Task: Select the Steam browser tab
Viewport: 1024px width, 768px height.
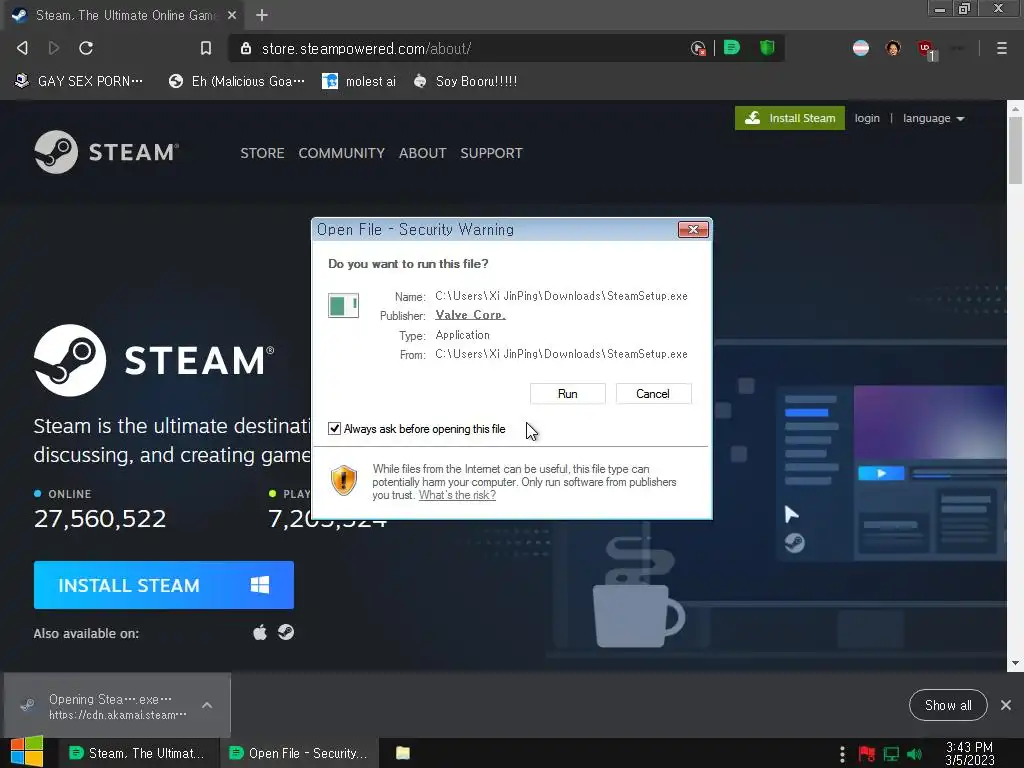Action: [x=124, y=15]
